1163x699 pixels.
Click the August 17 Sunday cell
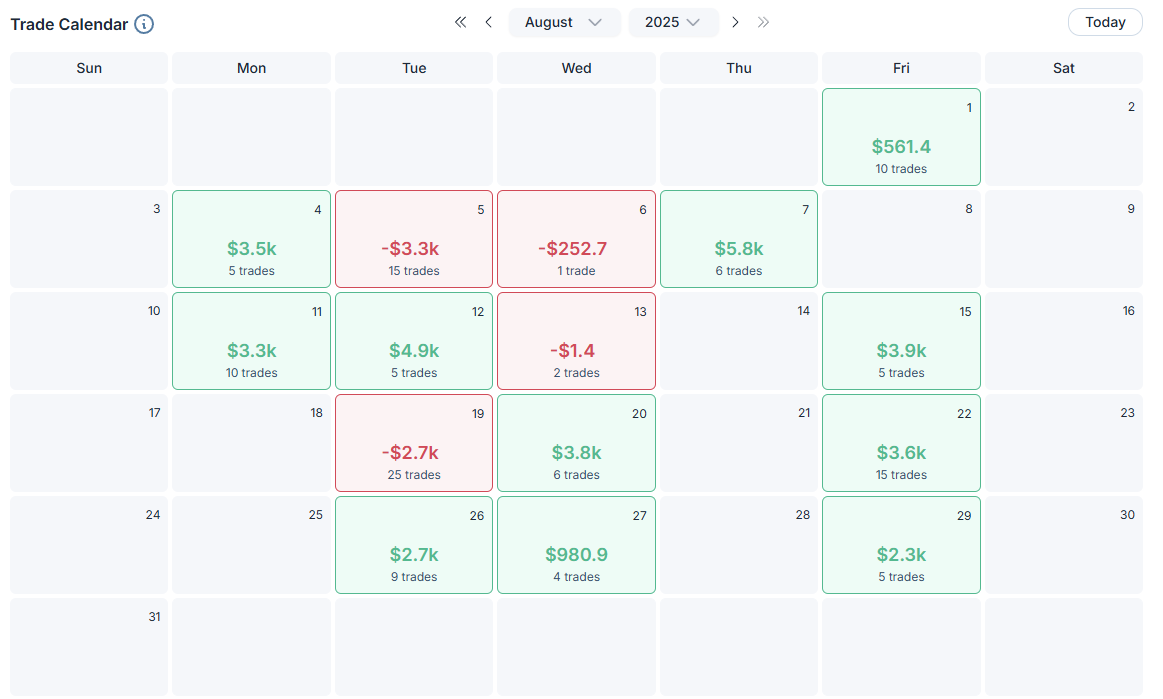(89, 443)
